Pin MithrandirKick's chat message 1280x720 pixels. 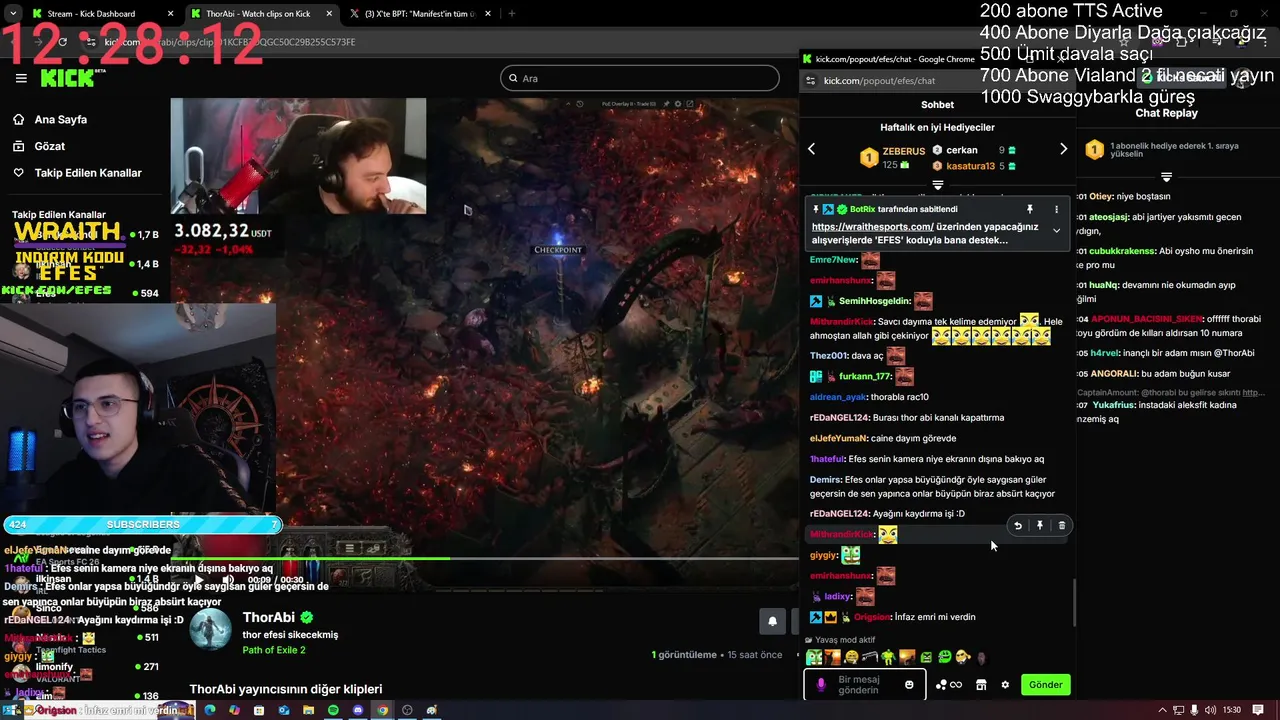pos(1040,525)
